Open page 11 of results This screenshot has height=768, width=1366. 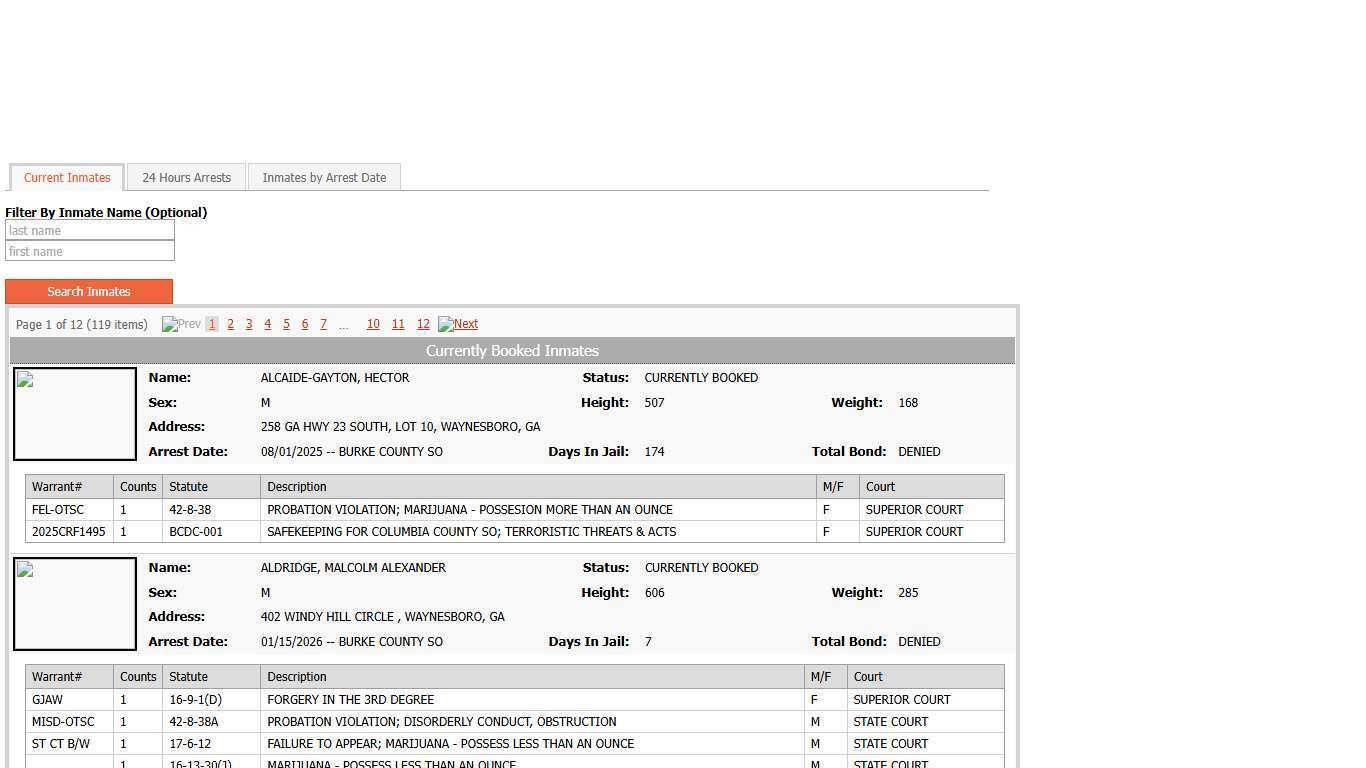(x=398, y=324)
